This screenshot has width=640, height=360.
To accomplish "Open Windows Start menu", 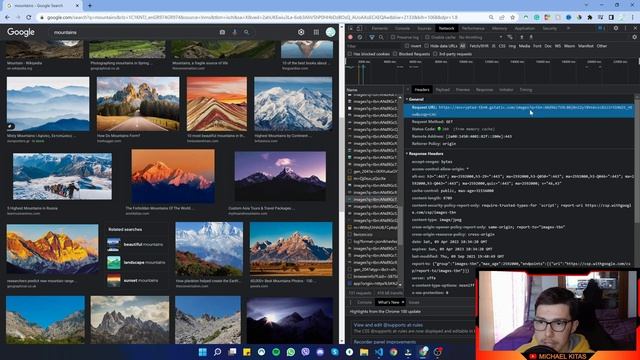I will [202, 352].
